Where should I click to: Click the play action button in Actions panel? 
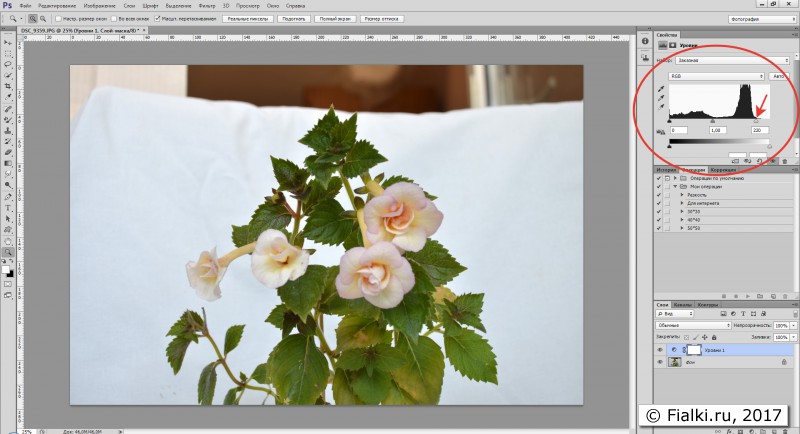(748, 296)
